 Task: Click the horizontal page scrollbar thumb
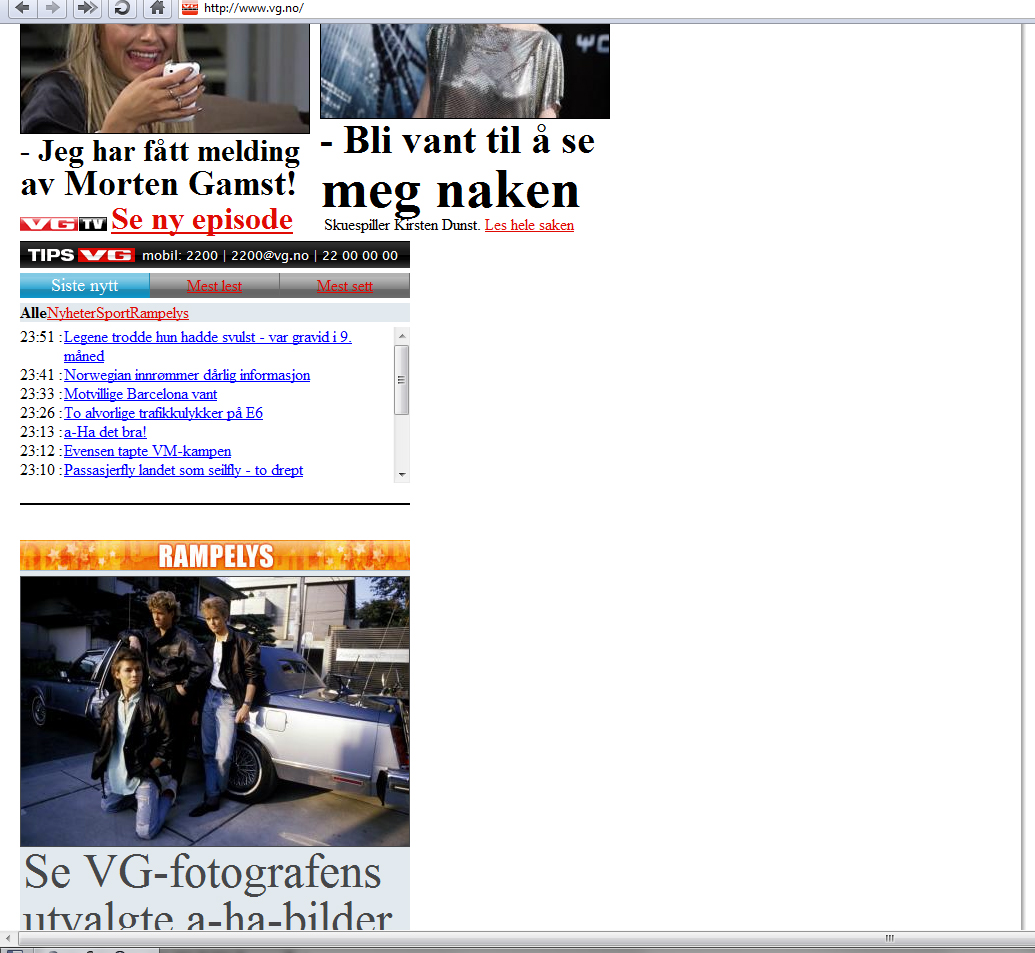pos(528,938)
